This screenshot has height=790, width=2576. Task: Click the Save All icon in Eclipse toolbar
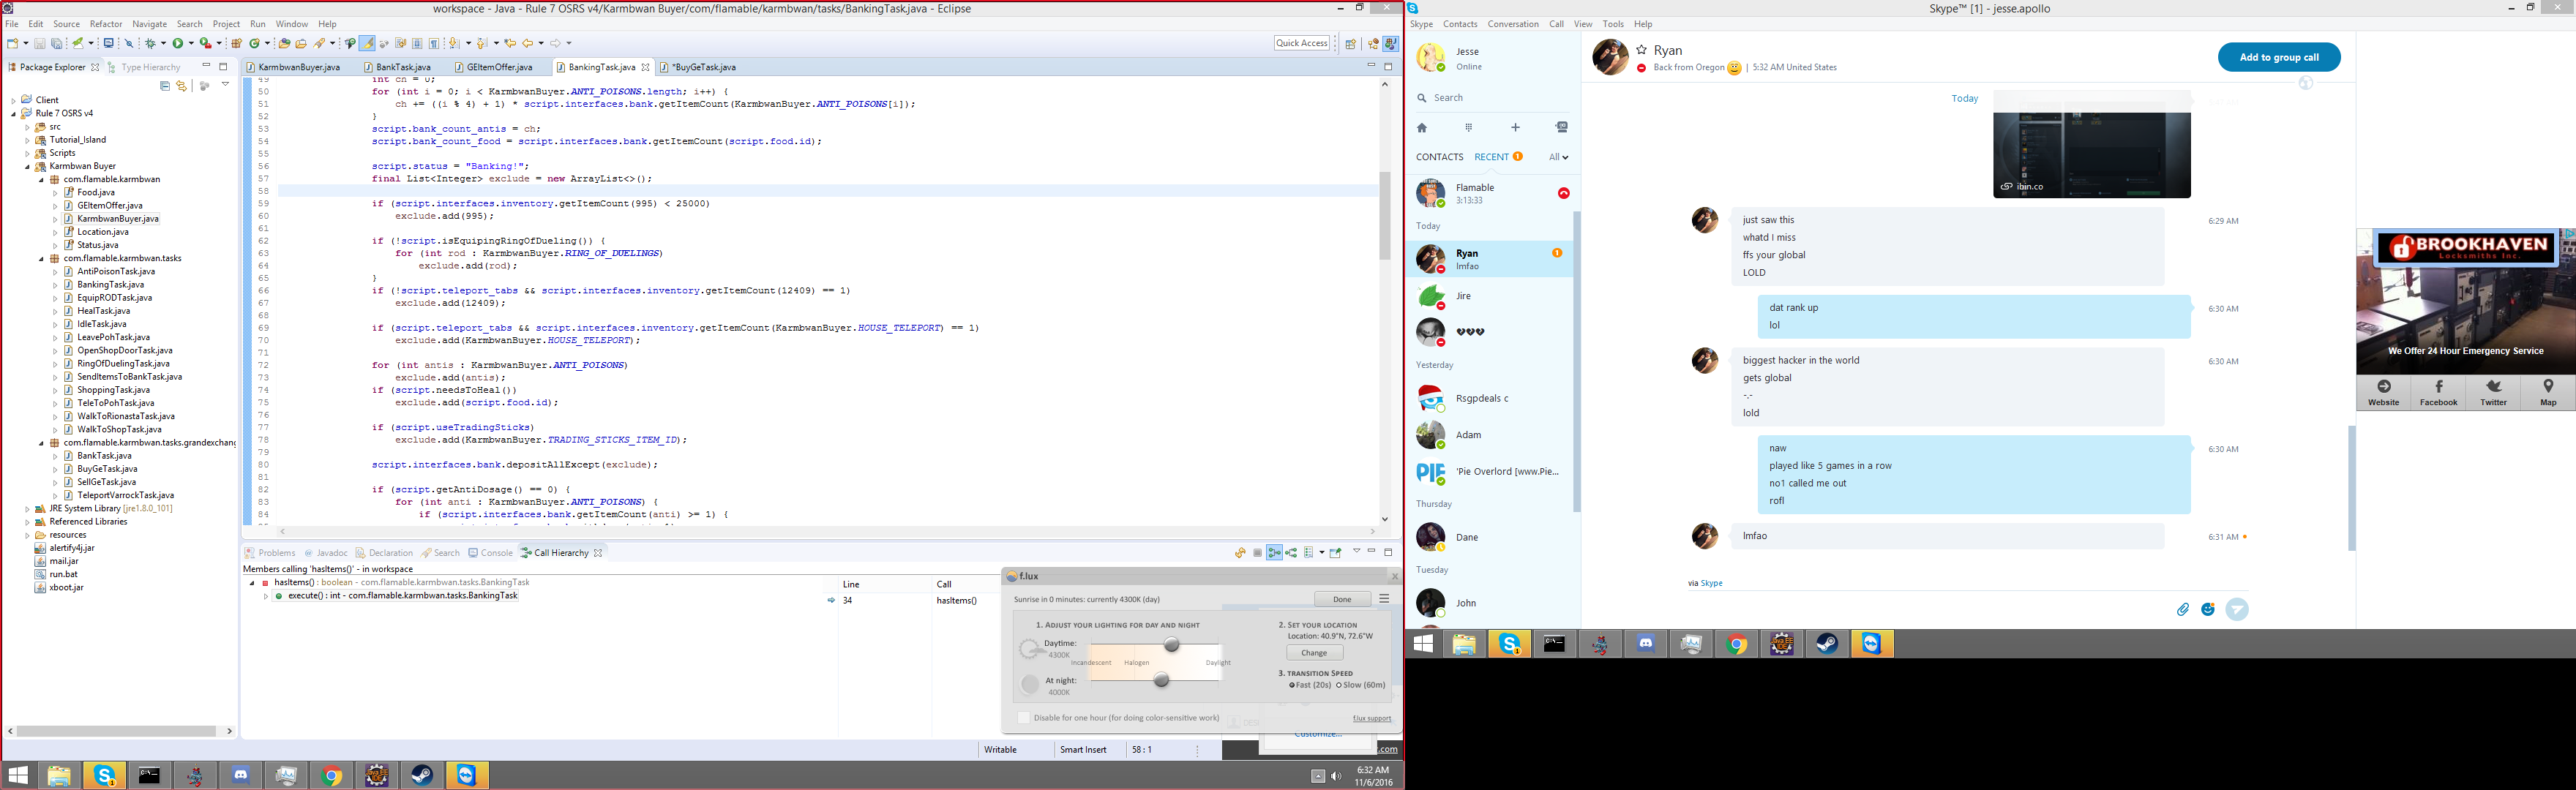click(57, 43)
